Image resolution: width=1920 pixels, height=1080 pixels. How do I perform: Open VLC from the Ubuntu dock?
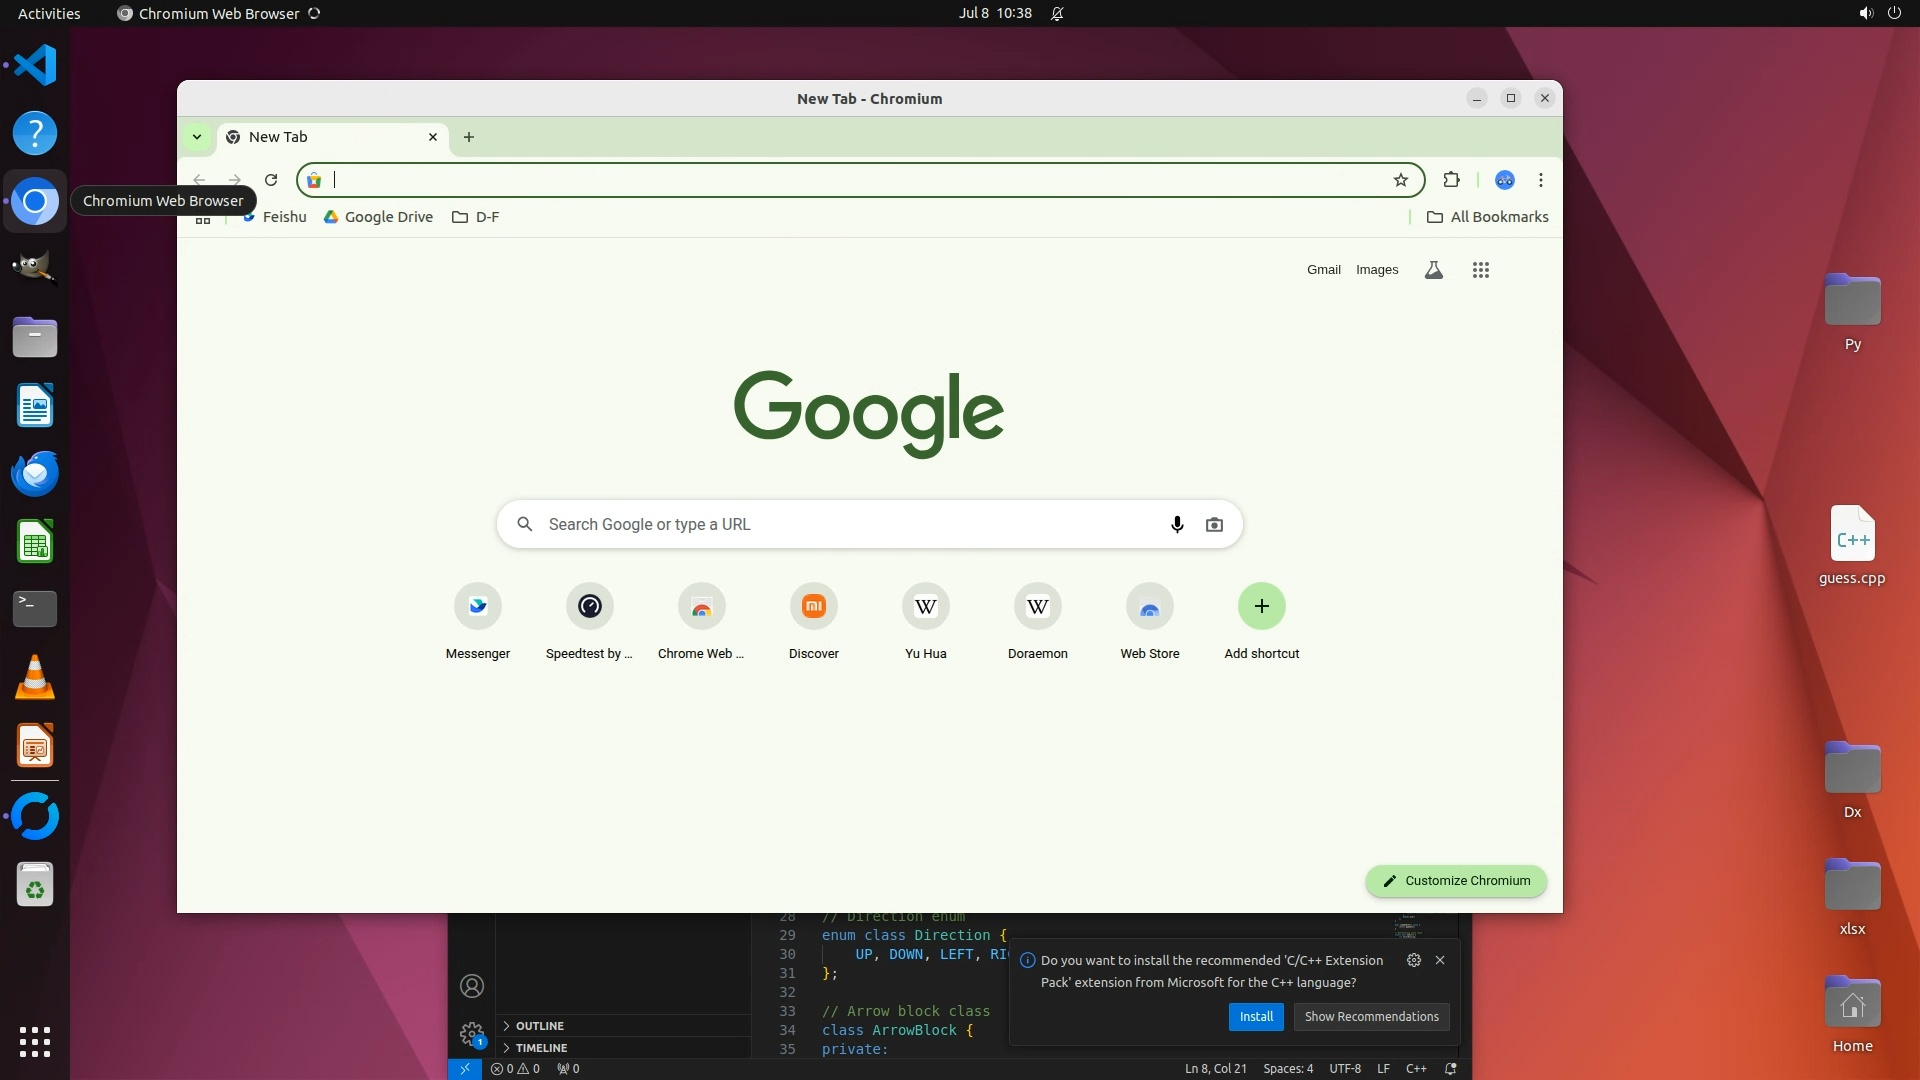(x=35, y=678)
